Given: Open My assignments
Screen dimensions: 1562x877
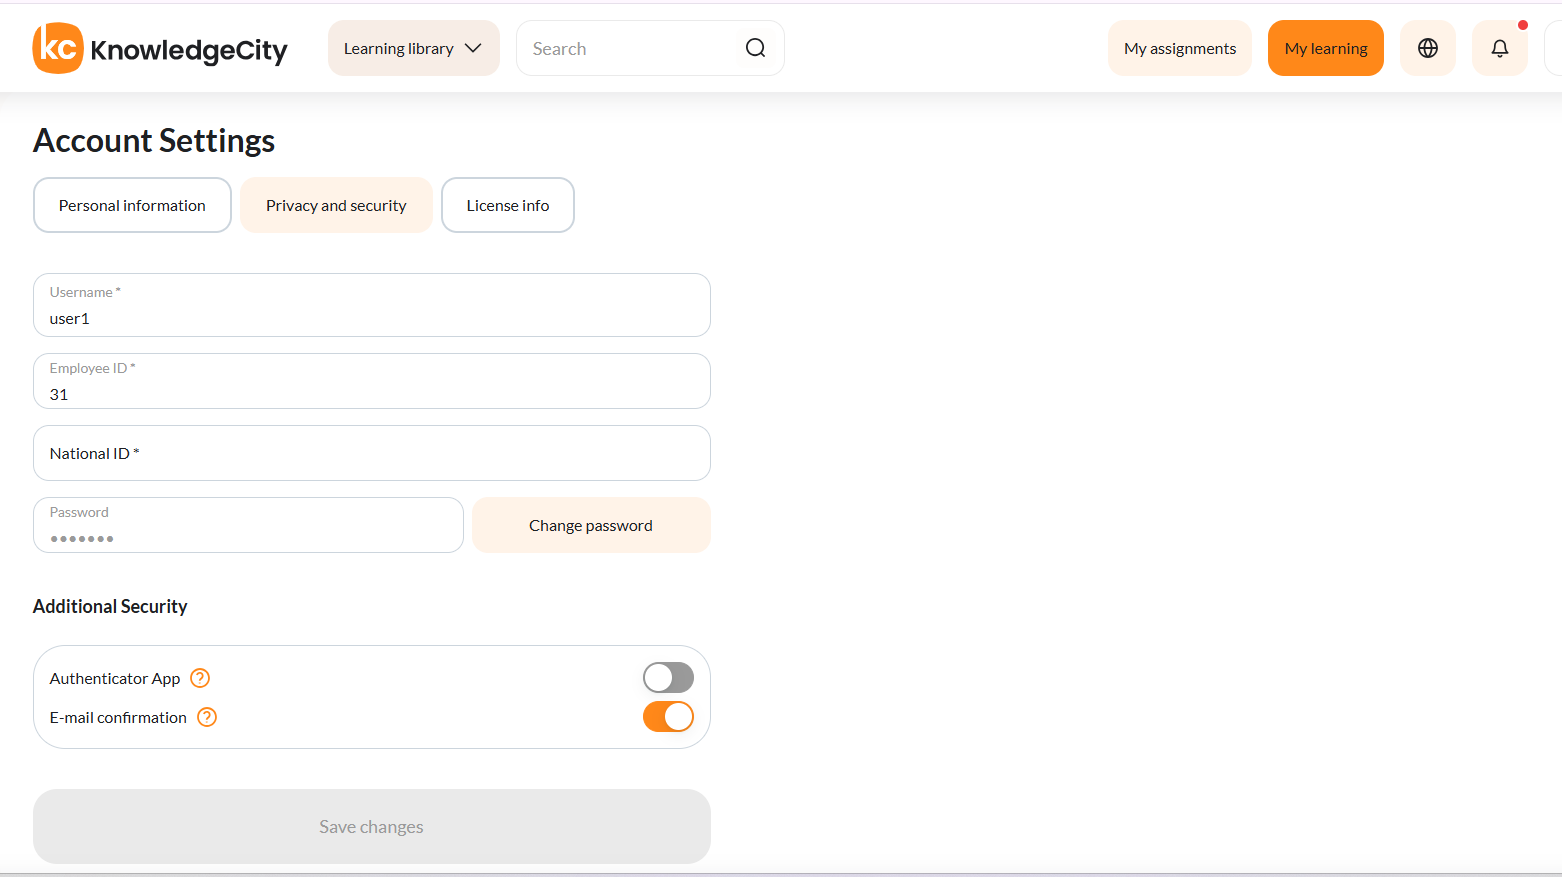Looking at the screenshot, I should click(x=1180, y=48).
